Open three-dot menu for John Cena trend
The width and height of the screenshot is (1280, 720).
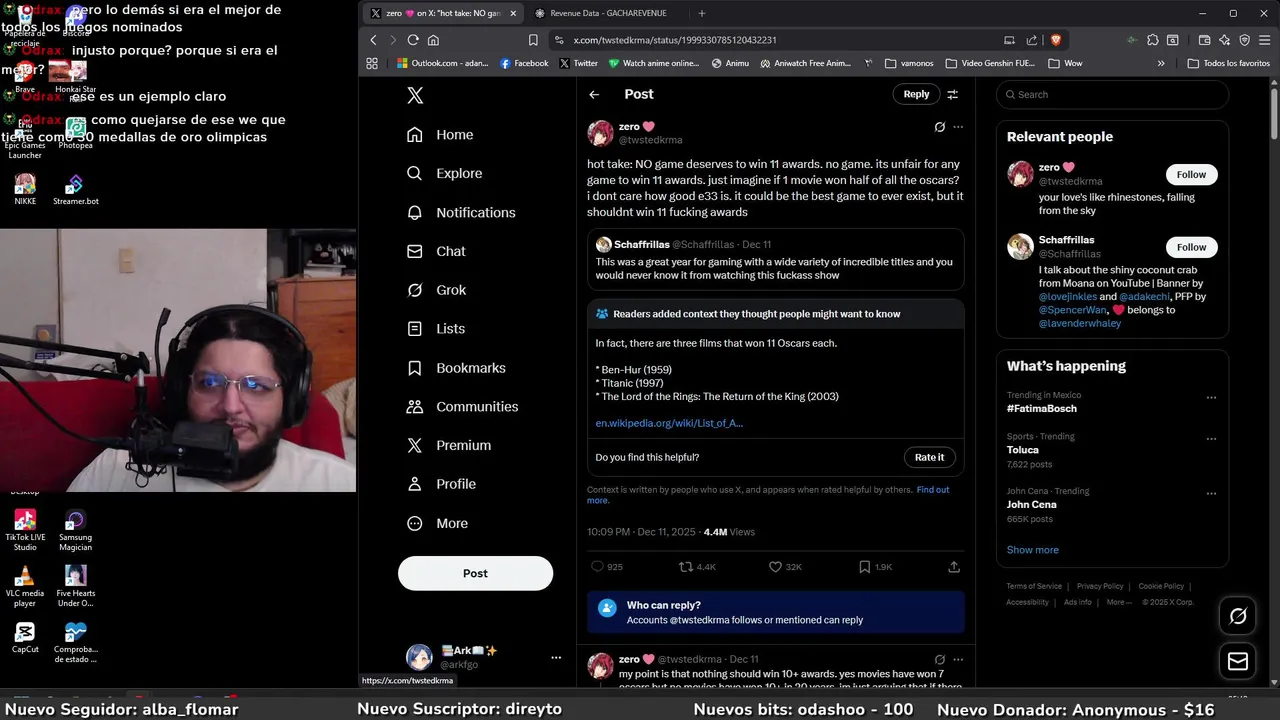tap(1211, 493)
